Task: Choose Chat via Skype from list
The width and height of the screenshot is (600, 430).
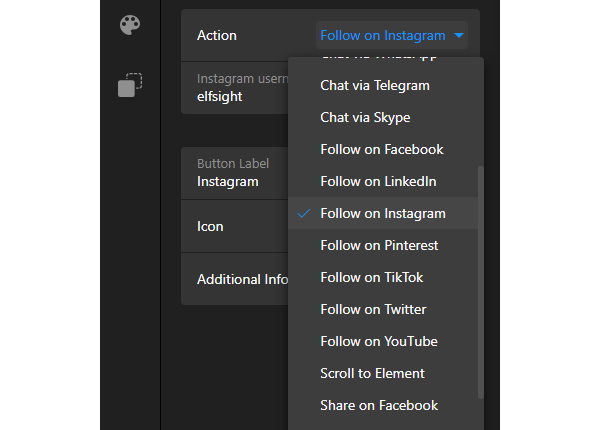Action: (x=365, y=117)
